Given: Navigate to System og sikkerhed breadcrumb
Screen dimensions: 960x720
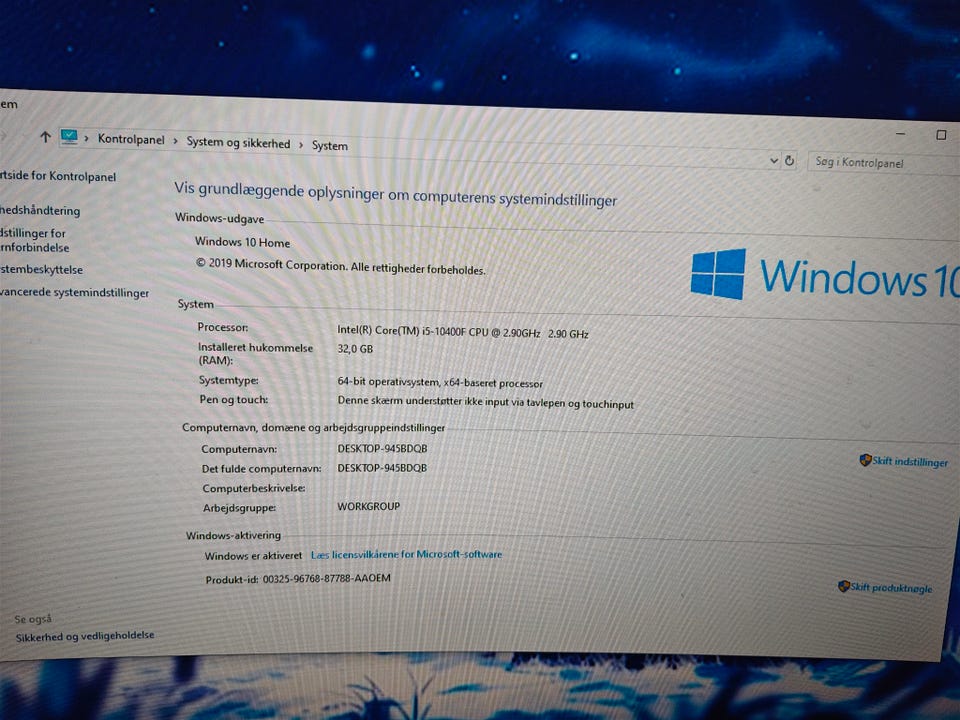Looking at the screenshot, I should 238,143.
